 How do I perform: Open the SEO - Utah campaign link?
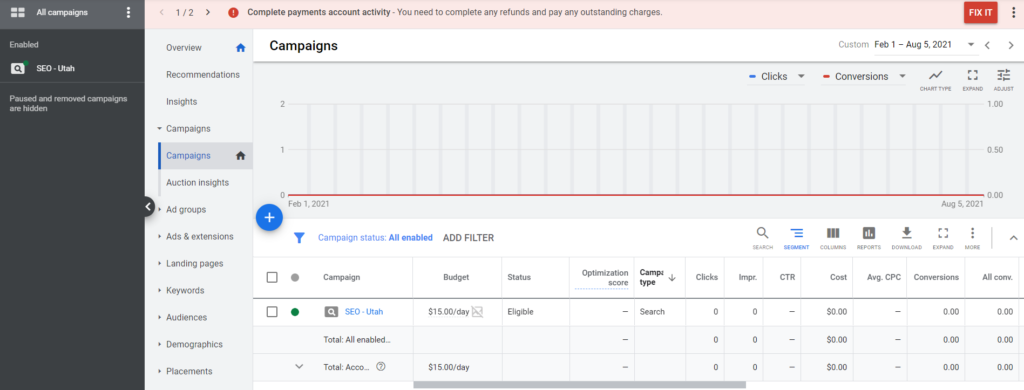(x=364, y=312)
